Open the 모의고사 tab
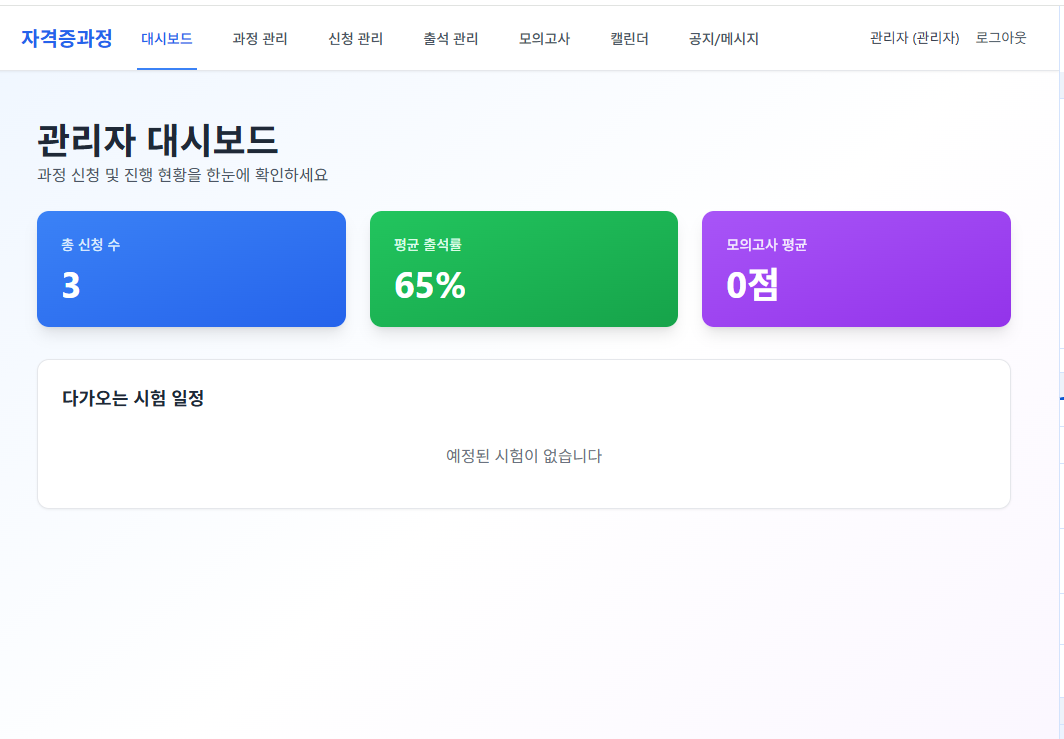Viewport: 1064px width, 739px height. (x=542, y=38)
